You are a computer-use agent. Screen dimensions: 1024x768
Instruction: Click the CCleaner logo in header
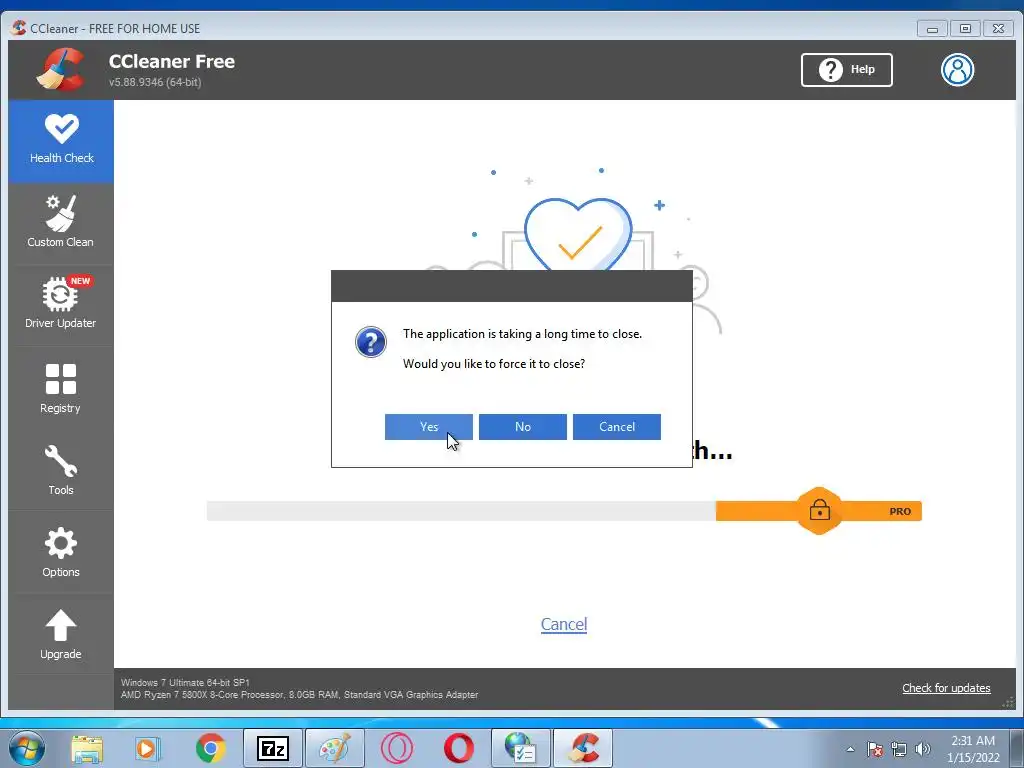(x=61, y=69)
